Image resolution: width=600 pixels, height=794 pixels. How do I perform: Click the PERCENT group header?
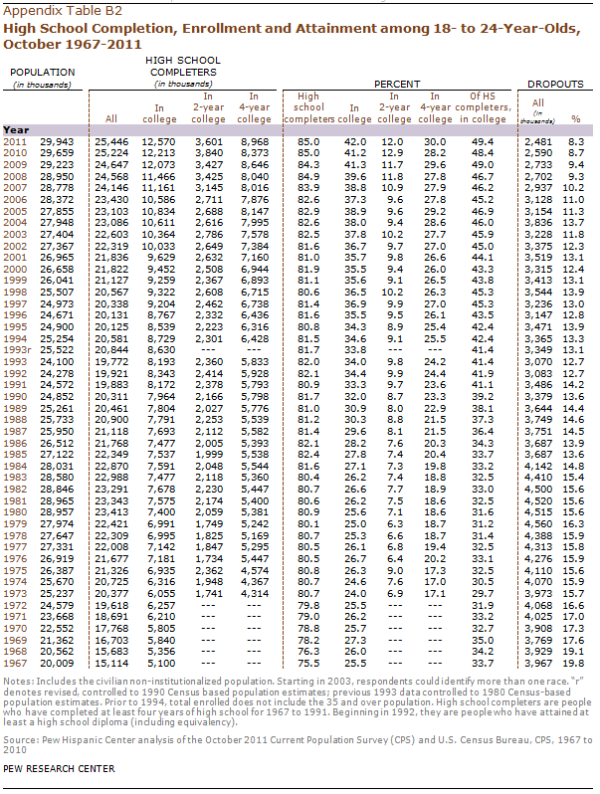pyautogui.click(x=399, y=85)
